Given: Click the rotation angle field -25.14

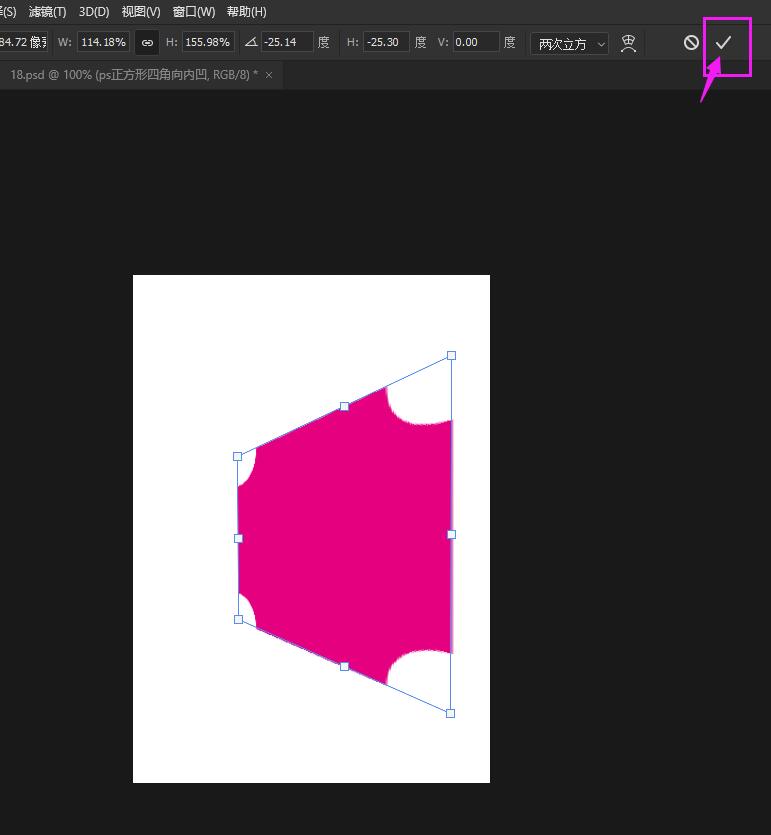Looking at the screenshot, I should tap(287, 42).
